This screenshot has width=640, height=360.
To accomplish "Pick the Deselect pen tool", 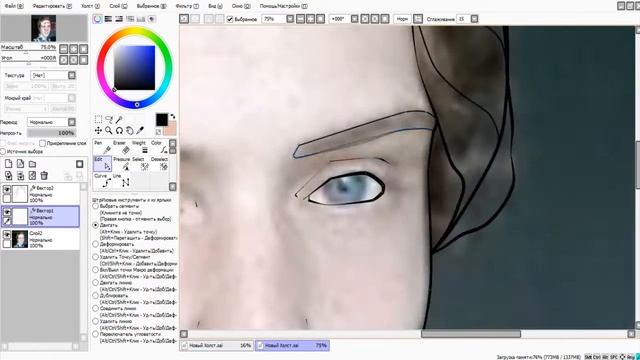I will (x=159, y=164).
